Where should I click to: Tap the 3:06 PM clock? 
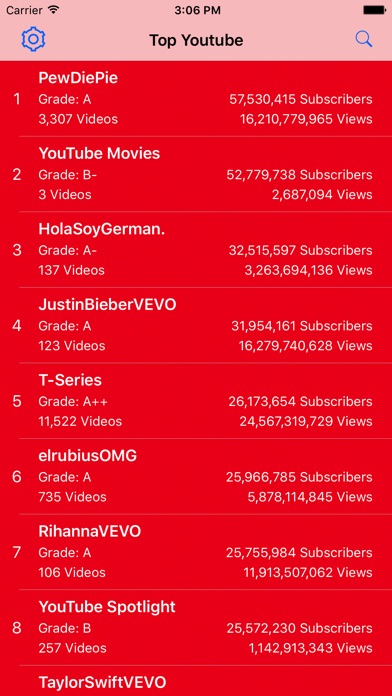click(x=196, y=10)
